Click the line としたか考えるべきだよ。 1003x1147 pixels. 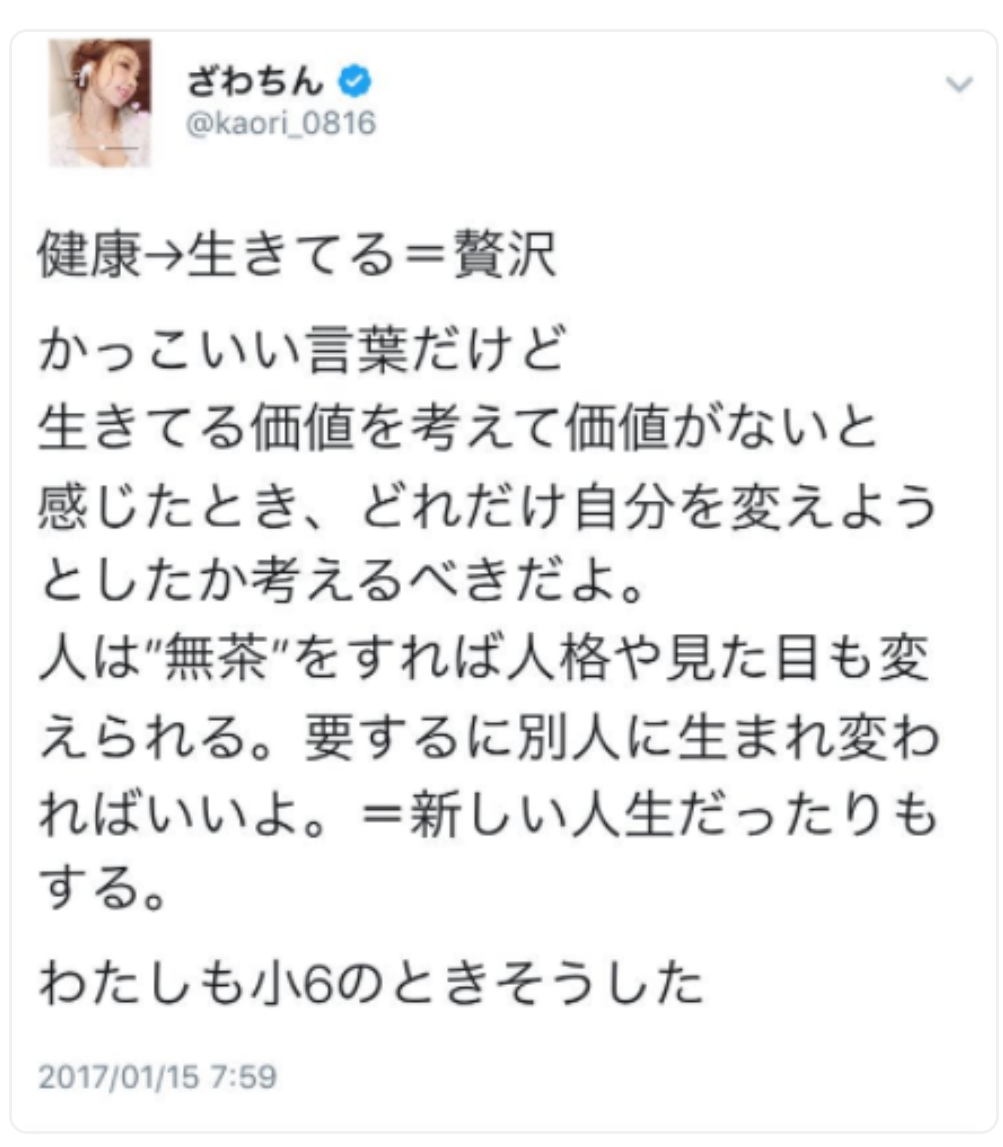tap(342, 582)
